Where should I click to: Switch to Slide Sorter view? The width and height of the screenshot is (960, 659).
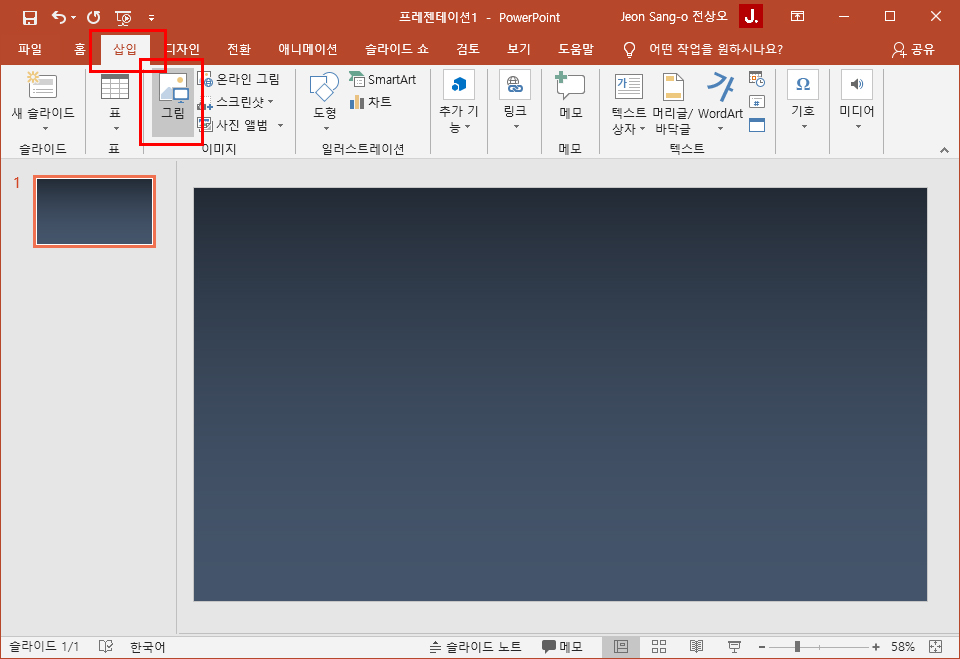click(x=659, y=647)
